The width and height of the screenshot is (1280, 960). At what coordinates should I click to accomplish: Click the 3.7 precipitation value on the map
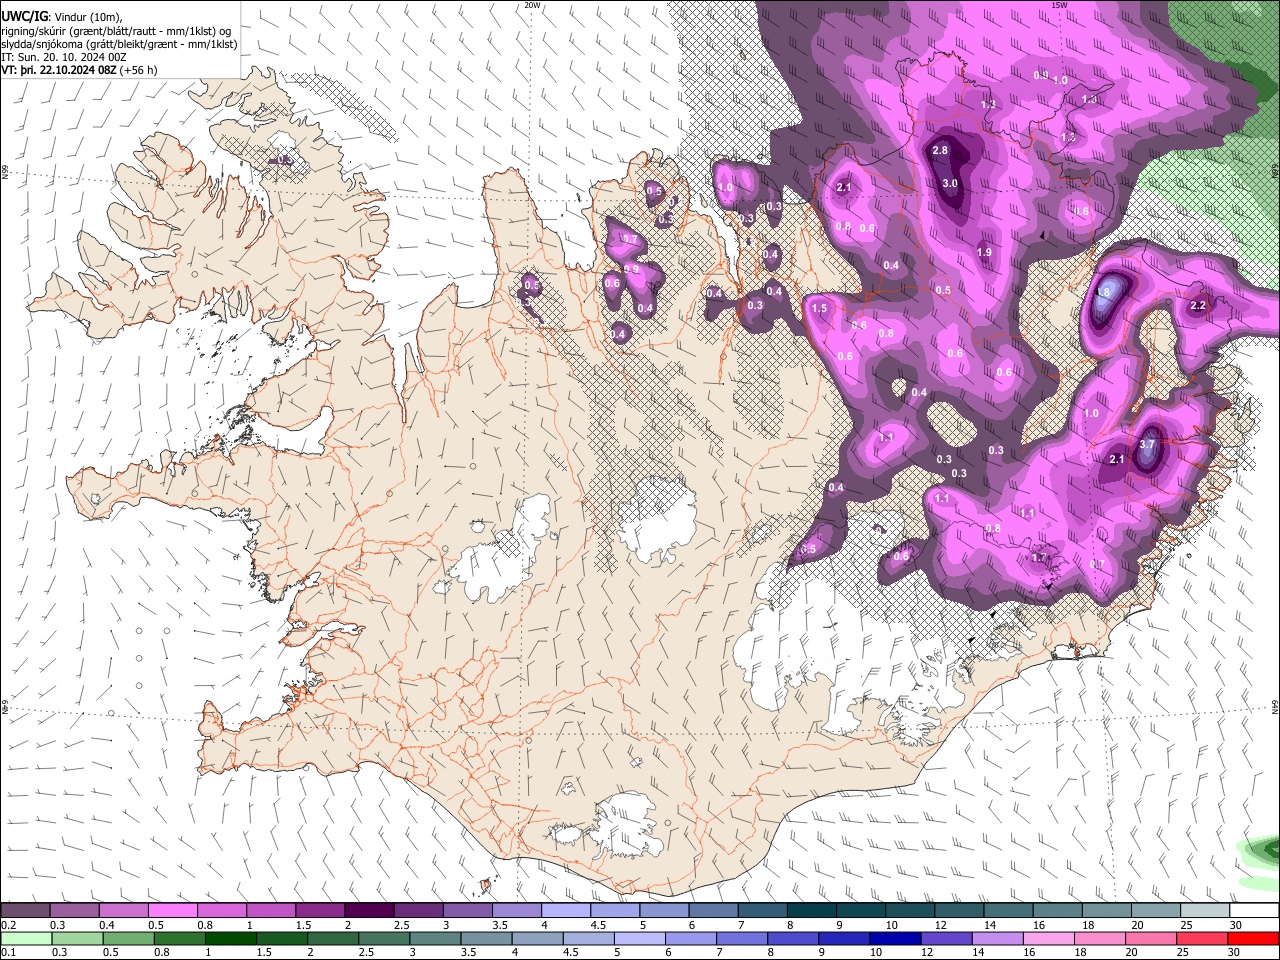pos(1147,445)
